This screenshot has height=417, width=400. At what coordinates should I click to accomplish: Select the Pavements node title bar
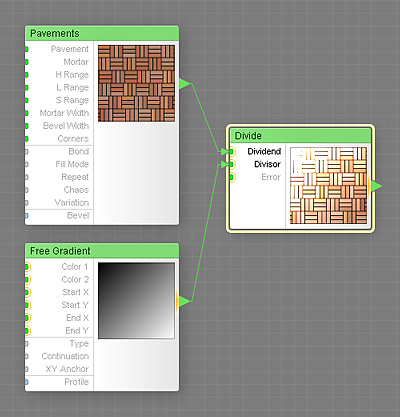[102, 33]
